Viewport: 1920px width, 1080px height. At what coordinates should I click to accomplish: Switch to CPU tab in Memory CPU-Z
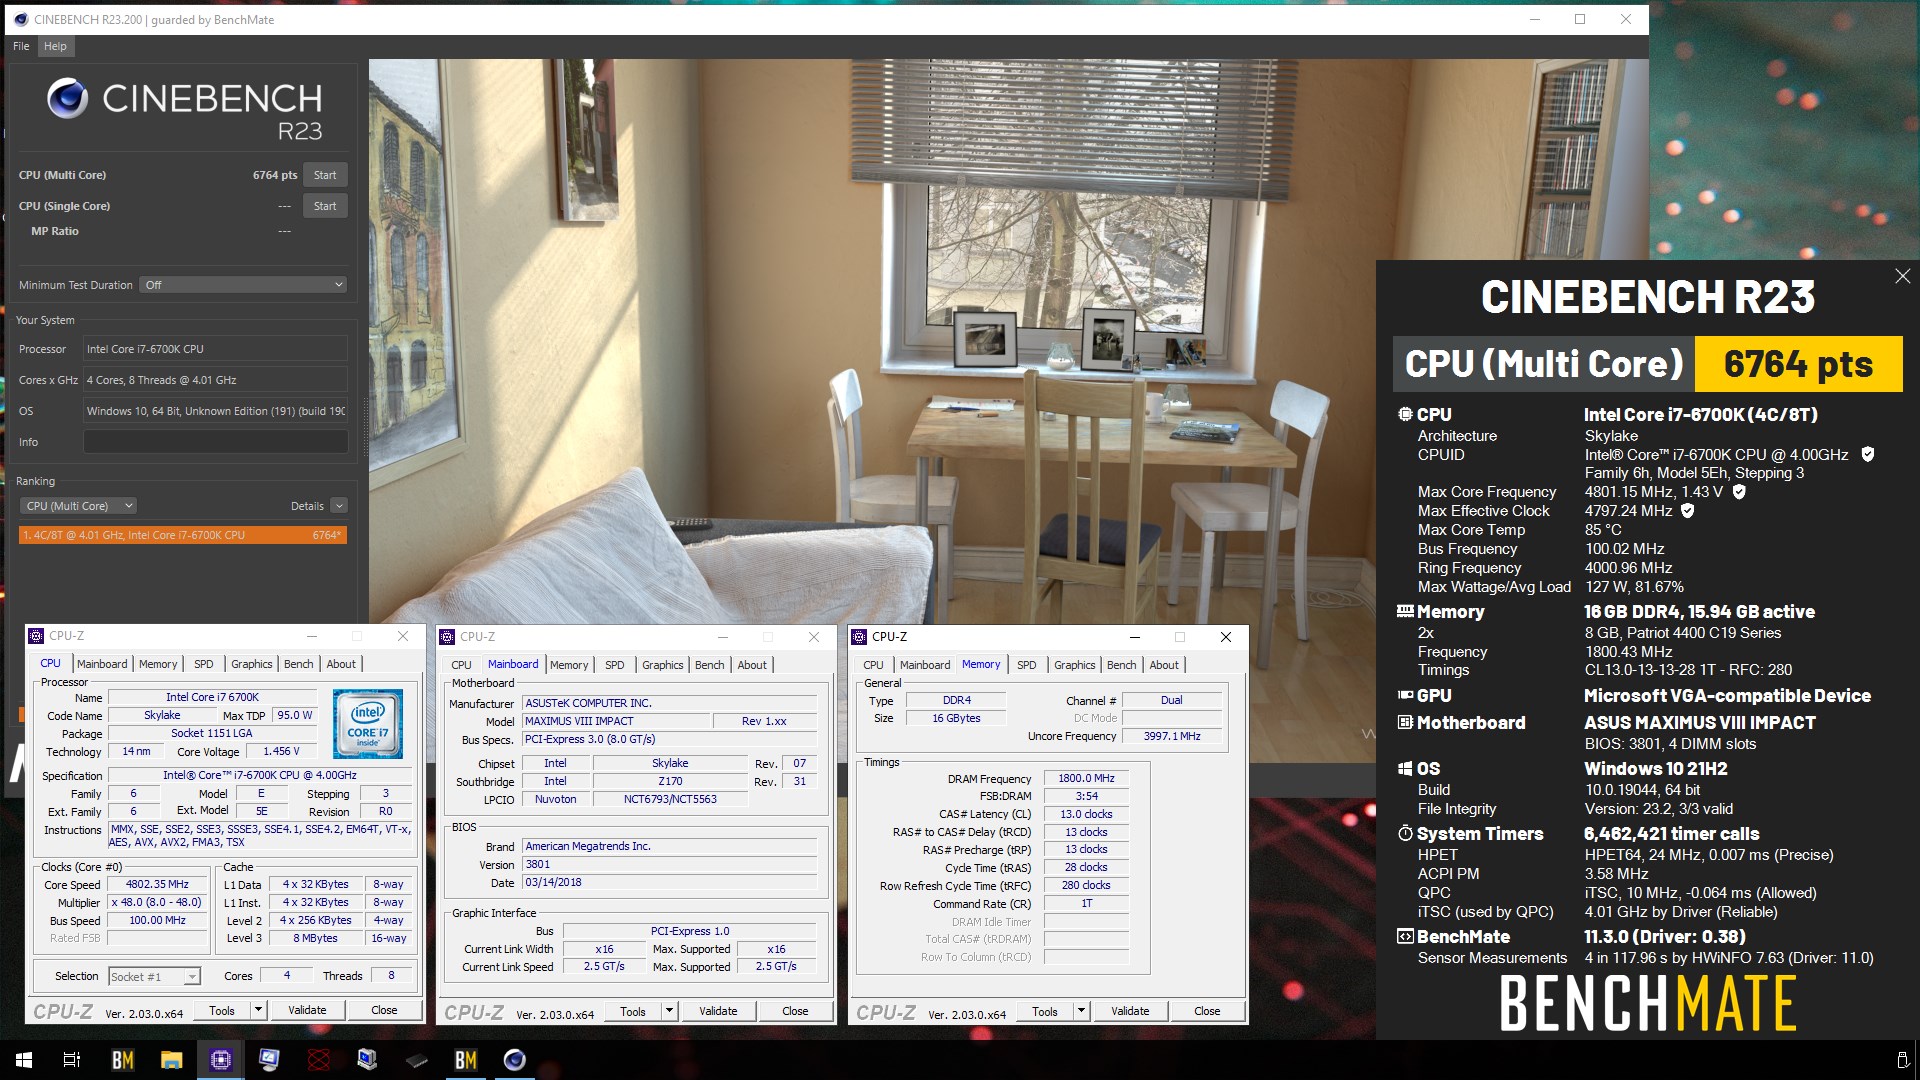(x=873, y=665)
